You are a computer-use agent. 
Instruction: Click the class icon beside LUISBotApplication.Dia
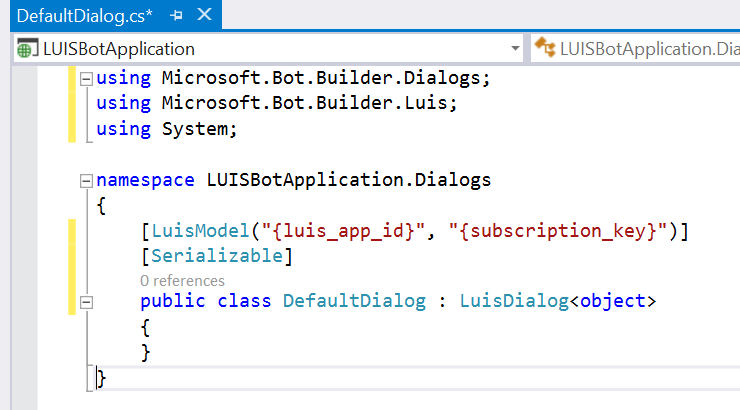pos(545,48)
